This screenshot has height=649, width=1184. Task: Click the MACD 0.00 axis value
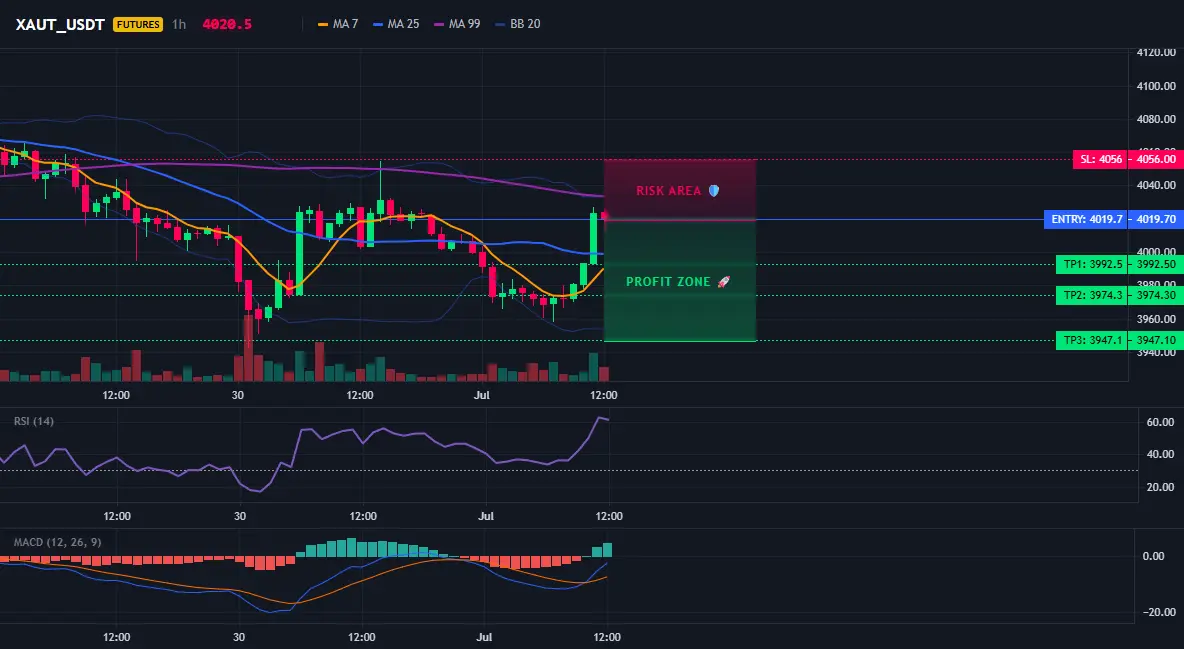[1154, 556]
